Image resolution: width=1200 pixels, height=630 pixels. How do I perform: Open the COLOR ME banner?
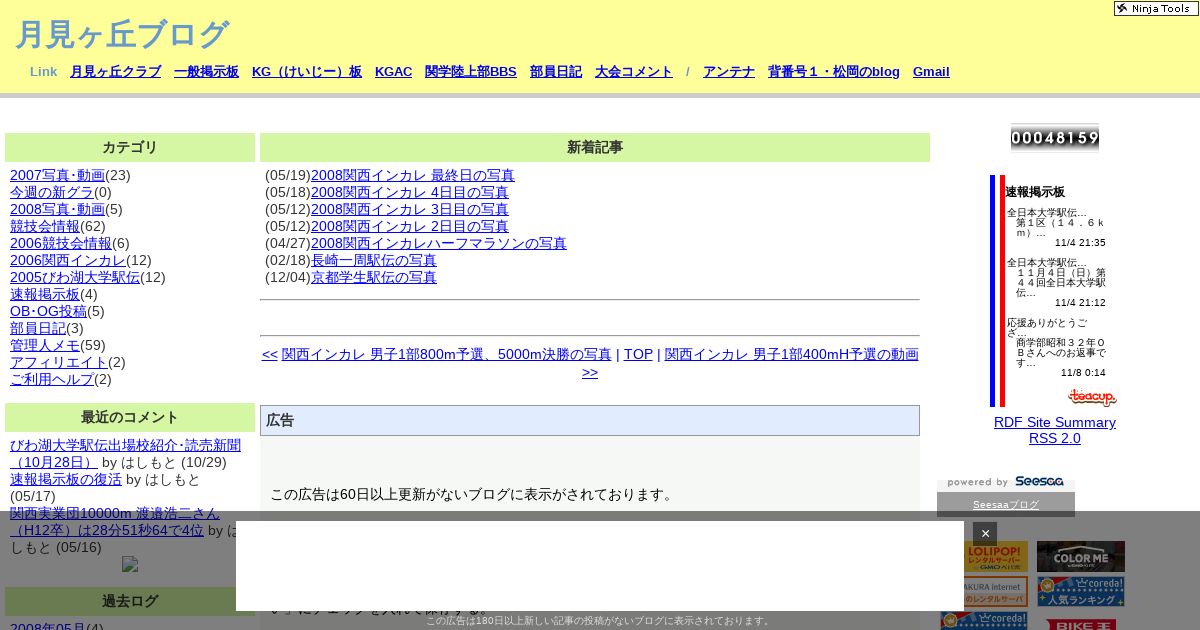(1081, 557)
